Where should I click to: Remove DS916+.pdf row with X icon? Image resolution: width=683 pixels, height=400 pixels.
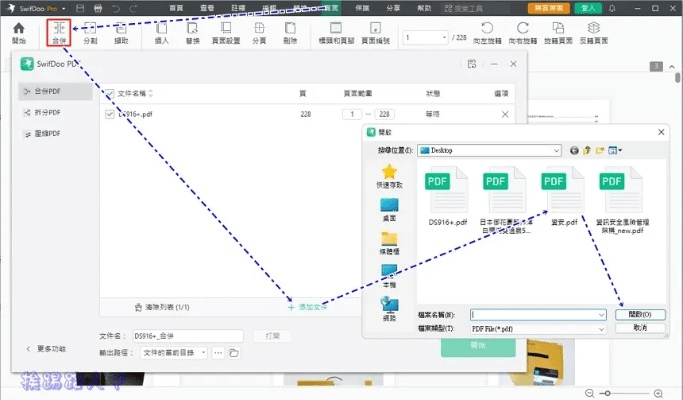point(505,114)
